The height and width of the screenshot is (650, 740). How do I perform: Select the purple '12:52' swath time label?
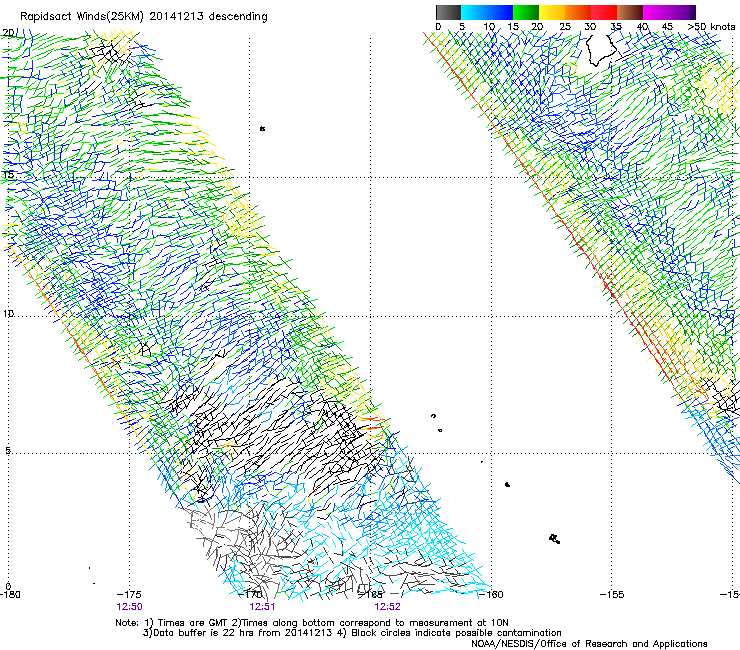[x=387, y=607]
